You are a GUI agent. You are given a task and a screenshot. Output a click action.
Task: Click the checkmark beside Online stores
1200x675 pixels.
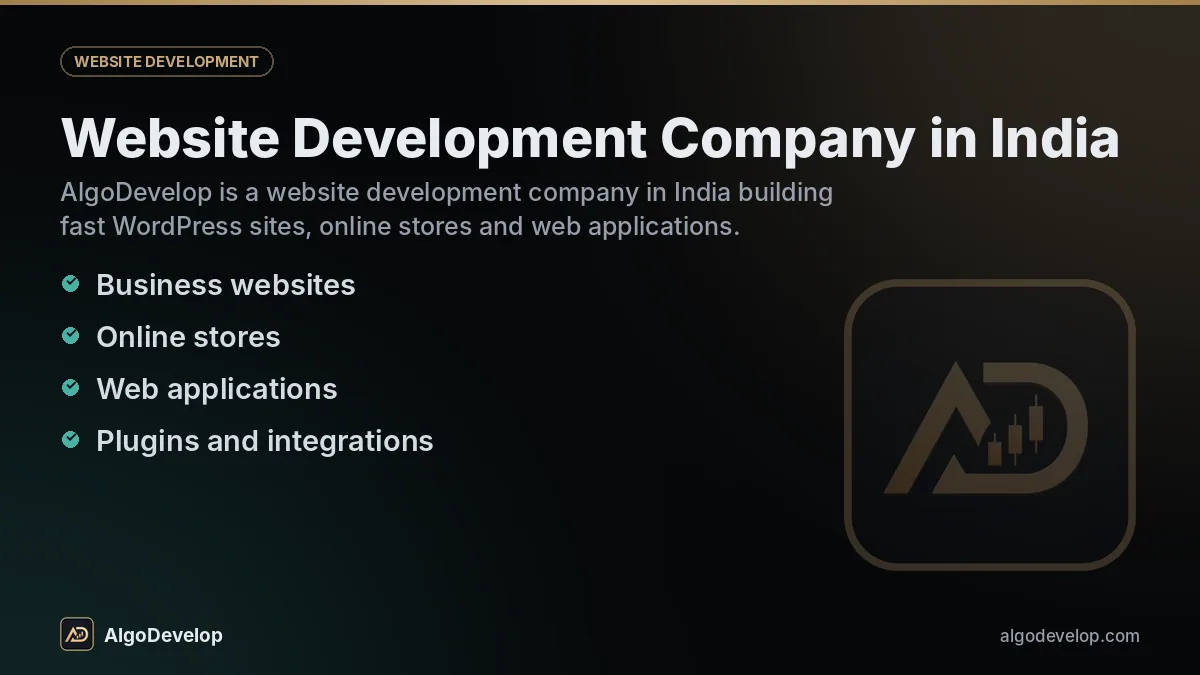click(x=70, y=336)
